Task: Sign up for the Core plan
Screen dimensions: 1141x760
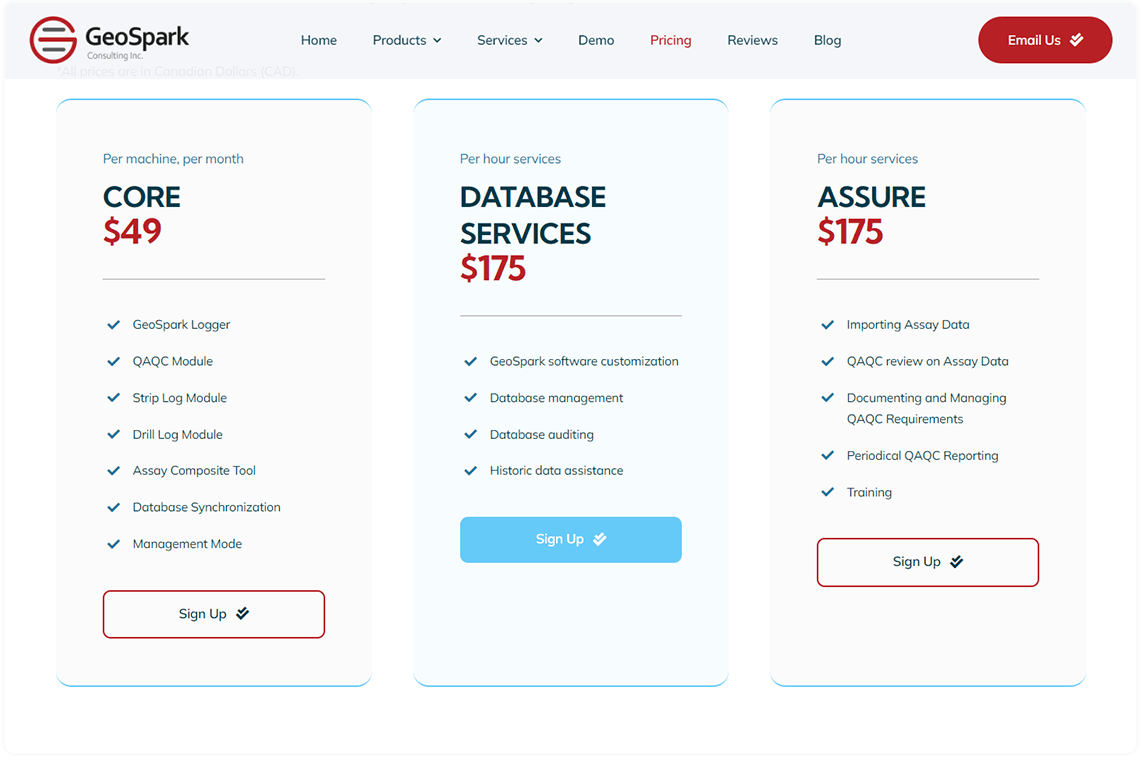Action: coord(214,614)
